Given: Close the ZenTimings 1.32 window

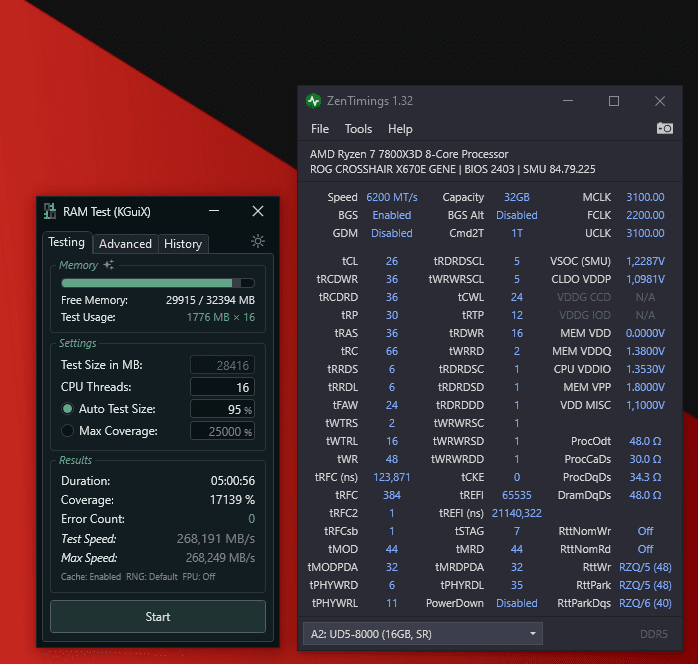Looking at the screenshot, I should pyautogui.click(x=660, y=101).
